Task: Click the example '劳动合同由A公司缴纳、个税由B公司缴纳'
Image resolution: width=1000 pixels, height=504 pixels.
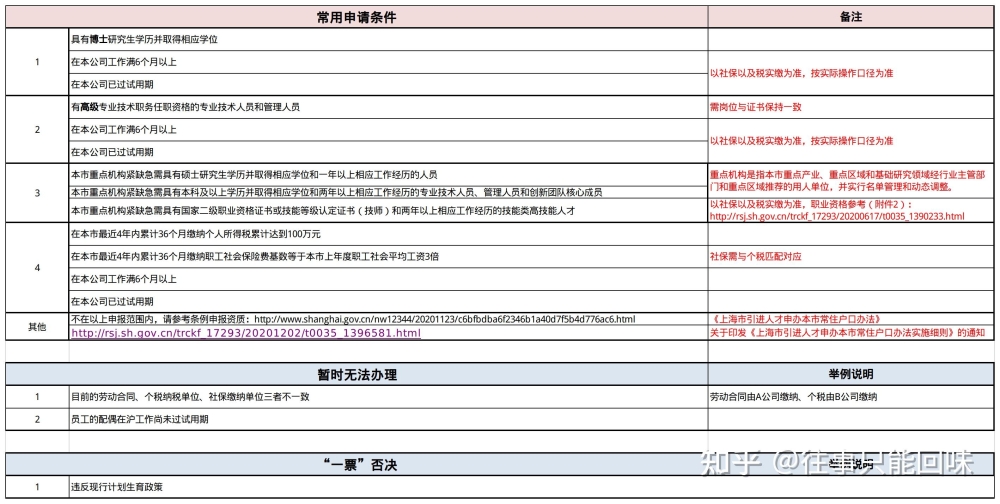Action: (793, 397)
